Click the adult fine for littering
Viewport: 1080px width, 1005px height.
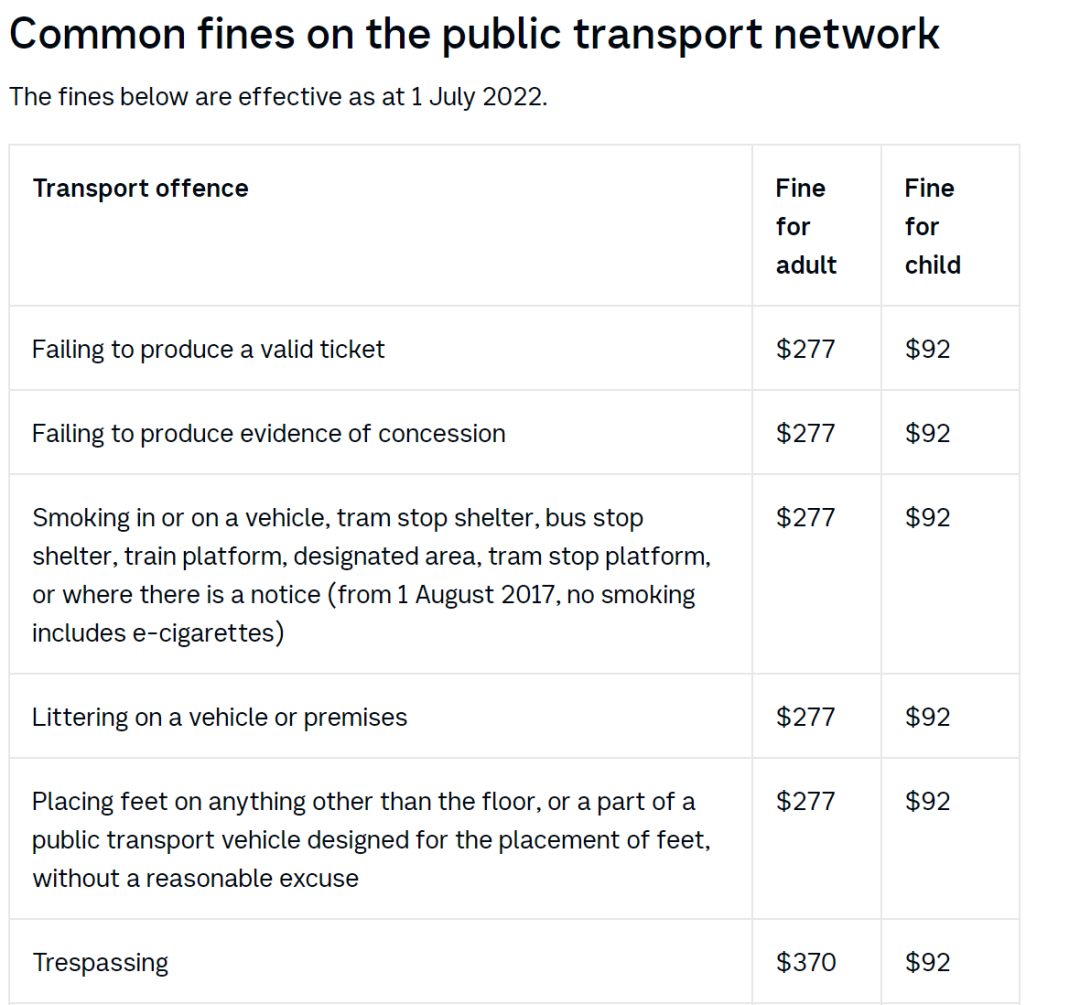805,717
